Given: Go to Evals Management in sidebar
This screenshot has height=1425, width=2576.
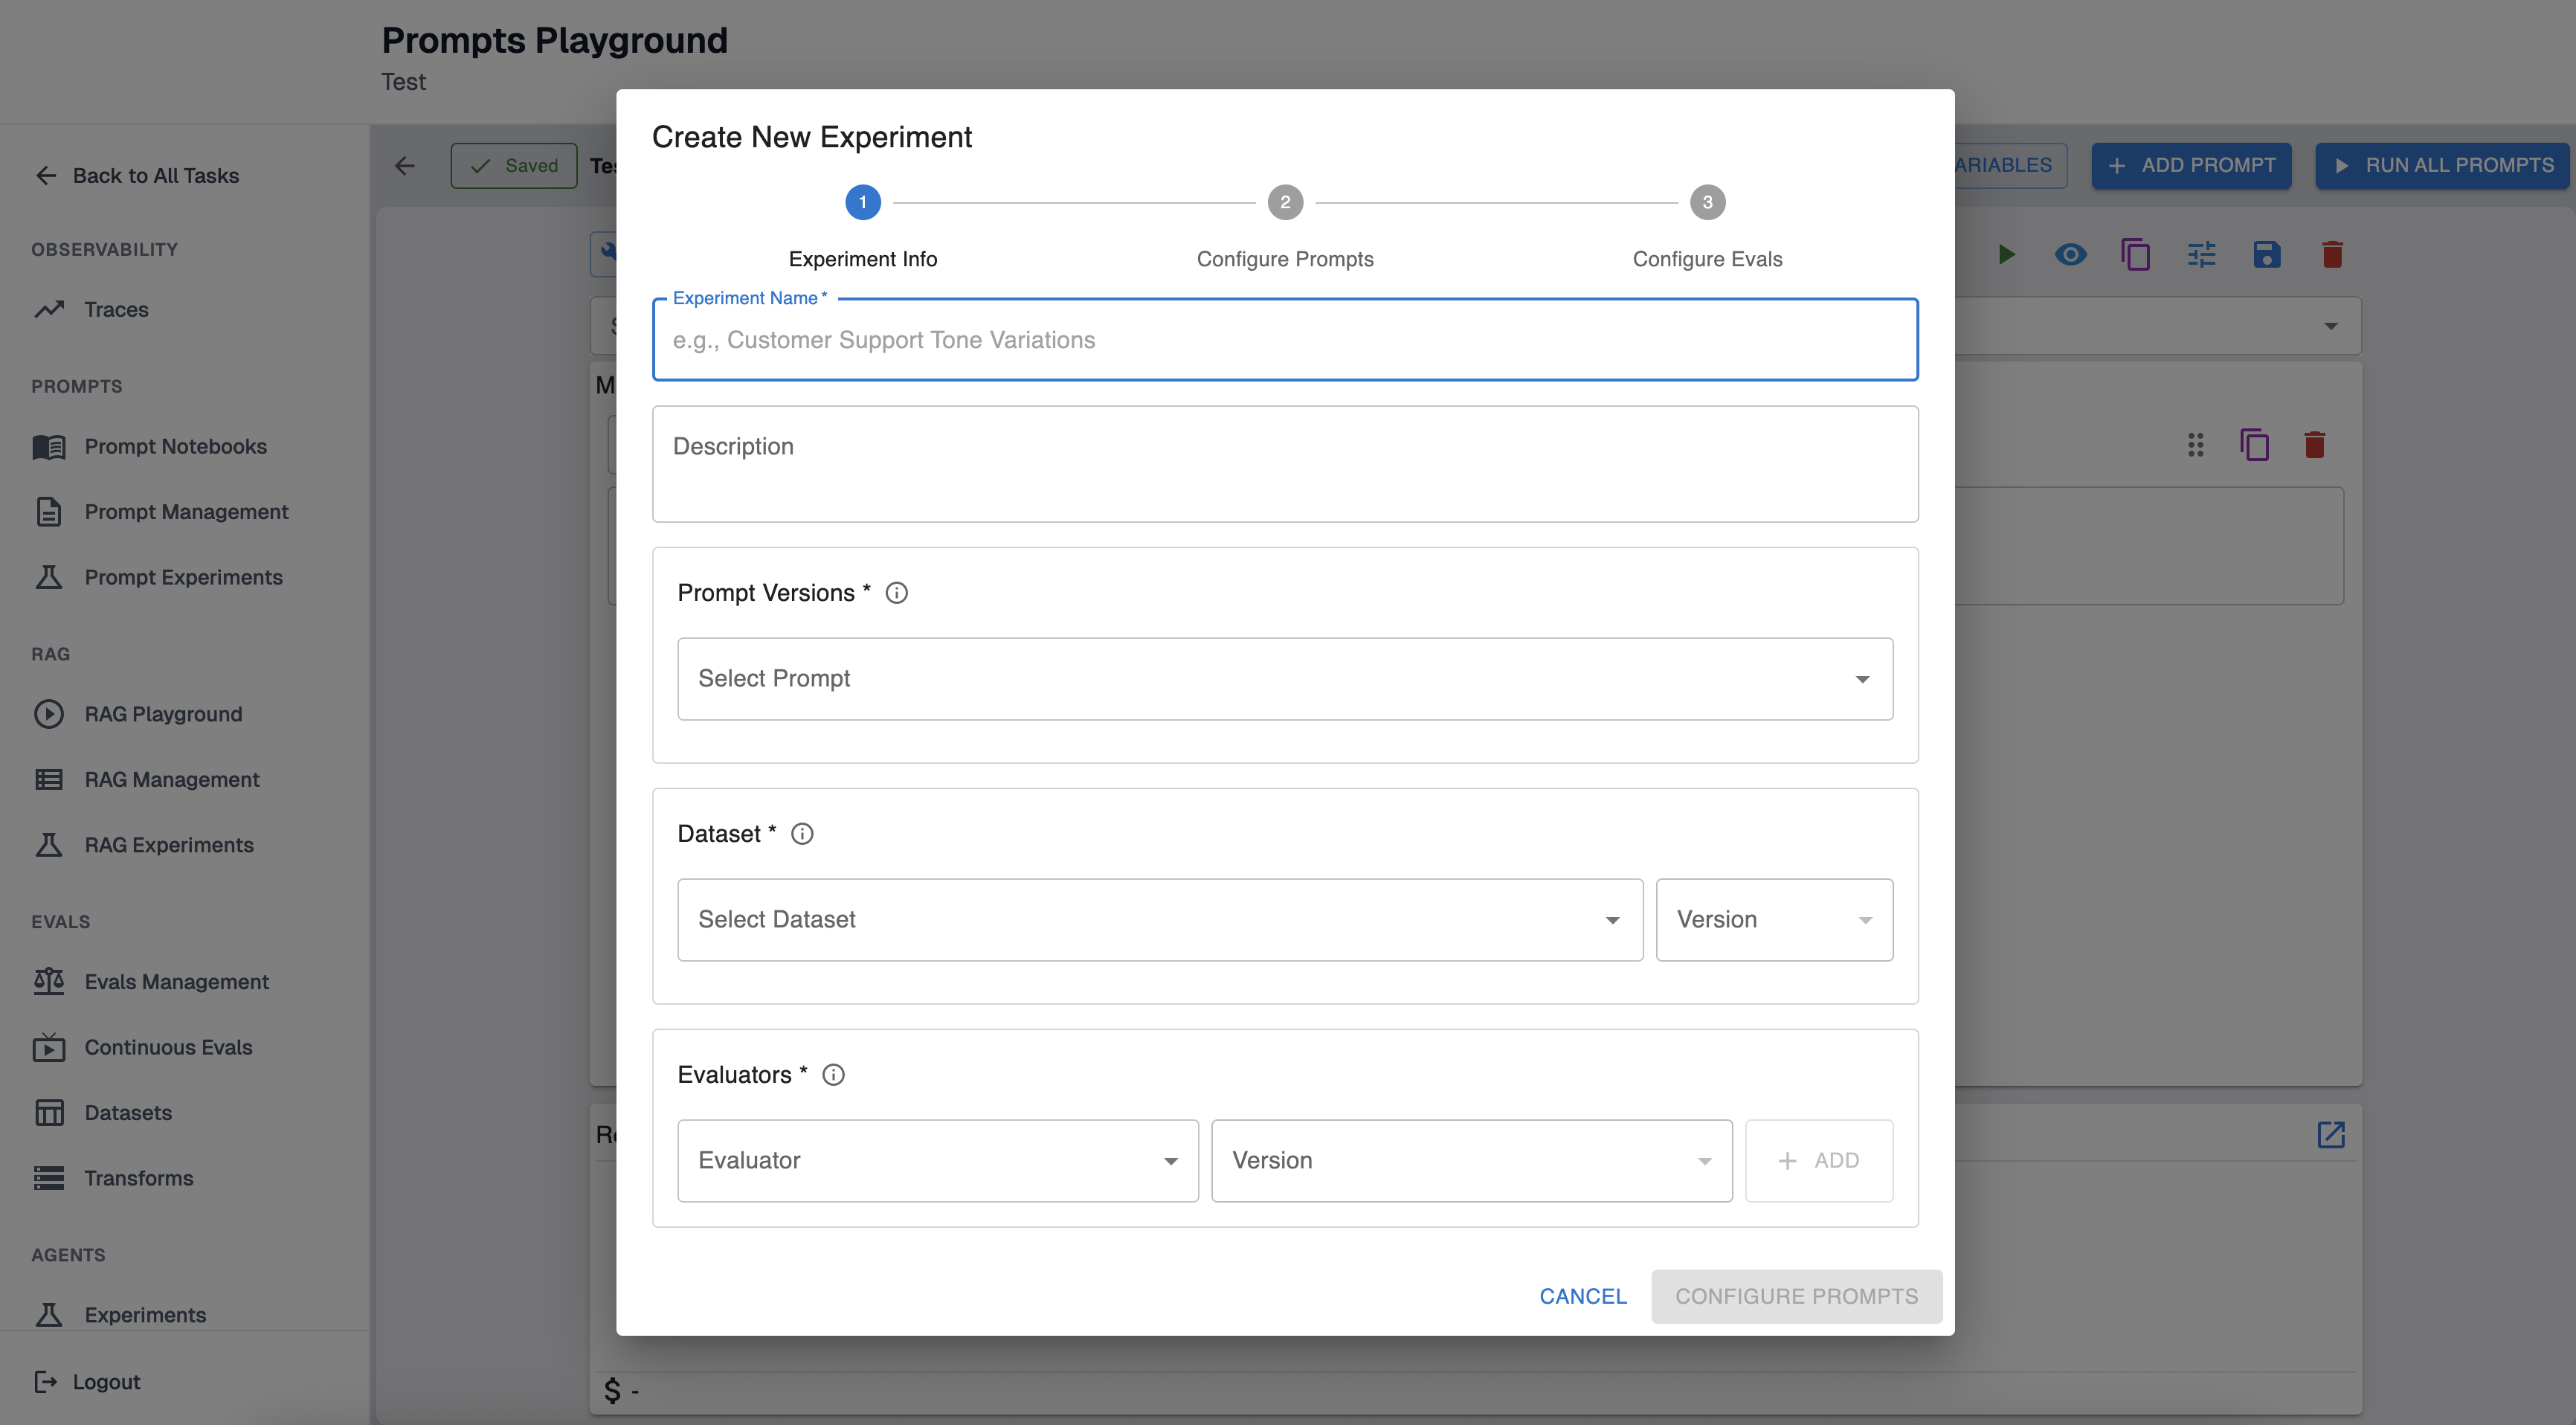Looking at the screenshot, I should point(176,982).
